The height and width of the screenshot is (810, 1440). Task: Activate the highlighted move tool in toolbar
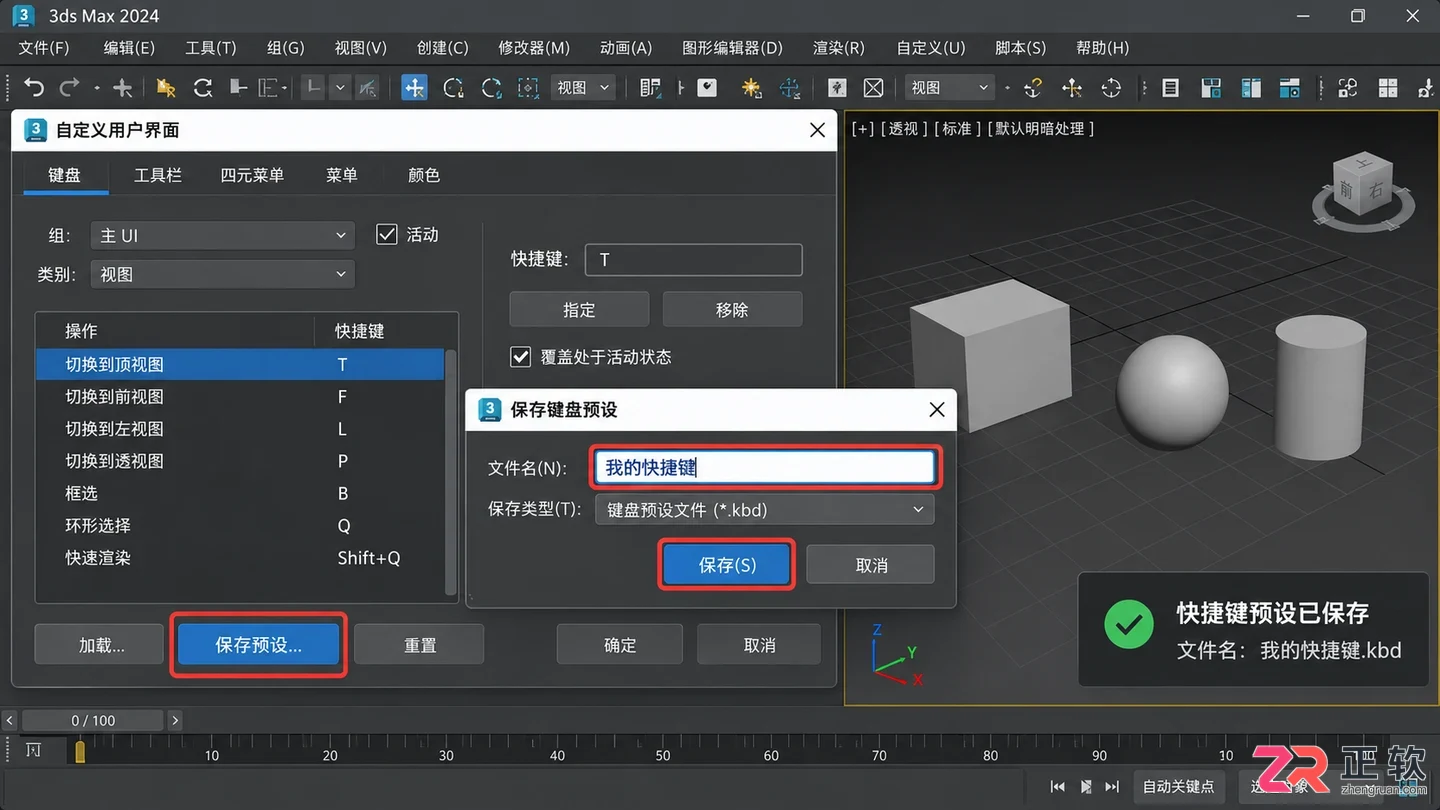(414, 88)
